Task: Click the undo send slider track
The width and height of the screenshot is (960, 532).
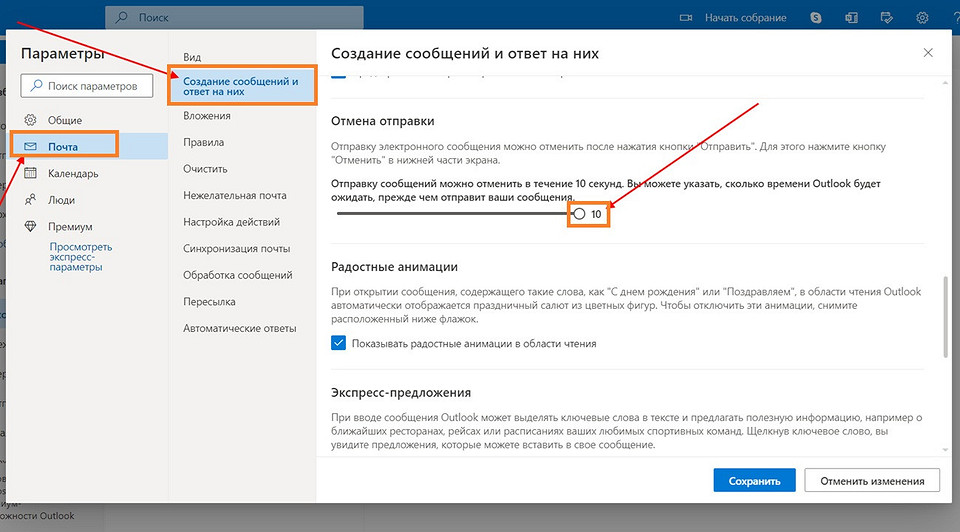Action: pyautogui.click(x=453, y=214)
